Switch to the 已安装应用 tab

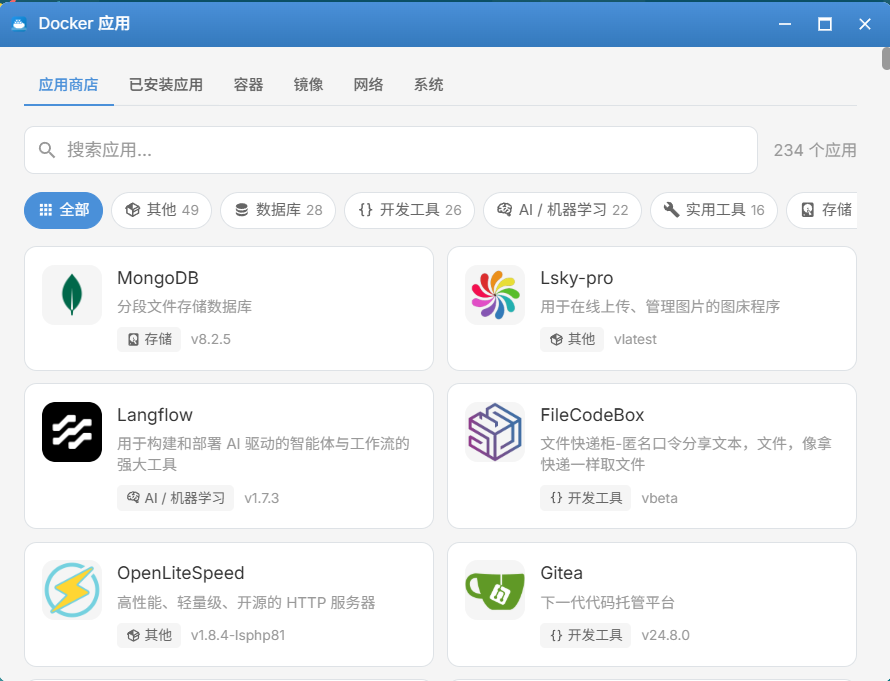coord(165,85)
